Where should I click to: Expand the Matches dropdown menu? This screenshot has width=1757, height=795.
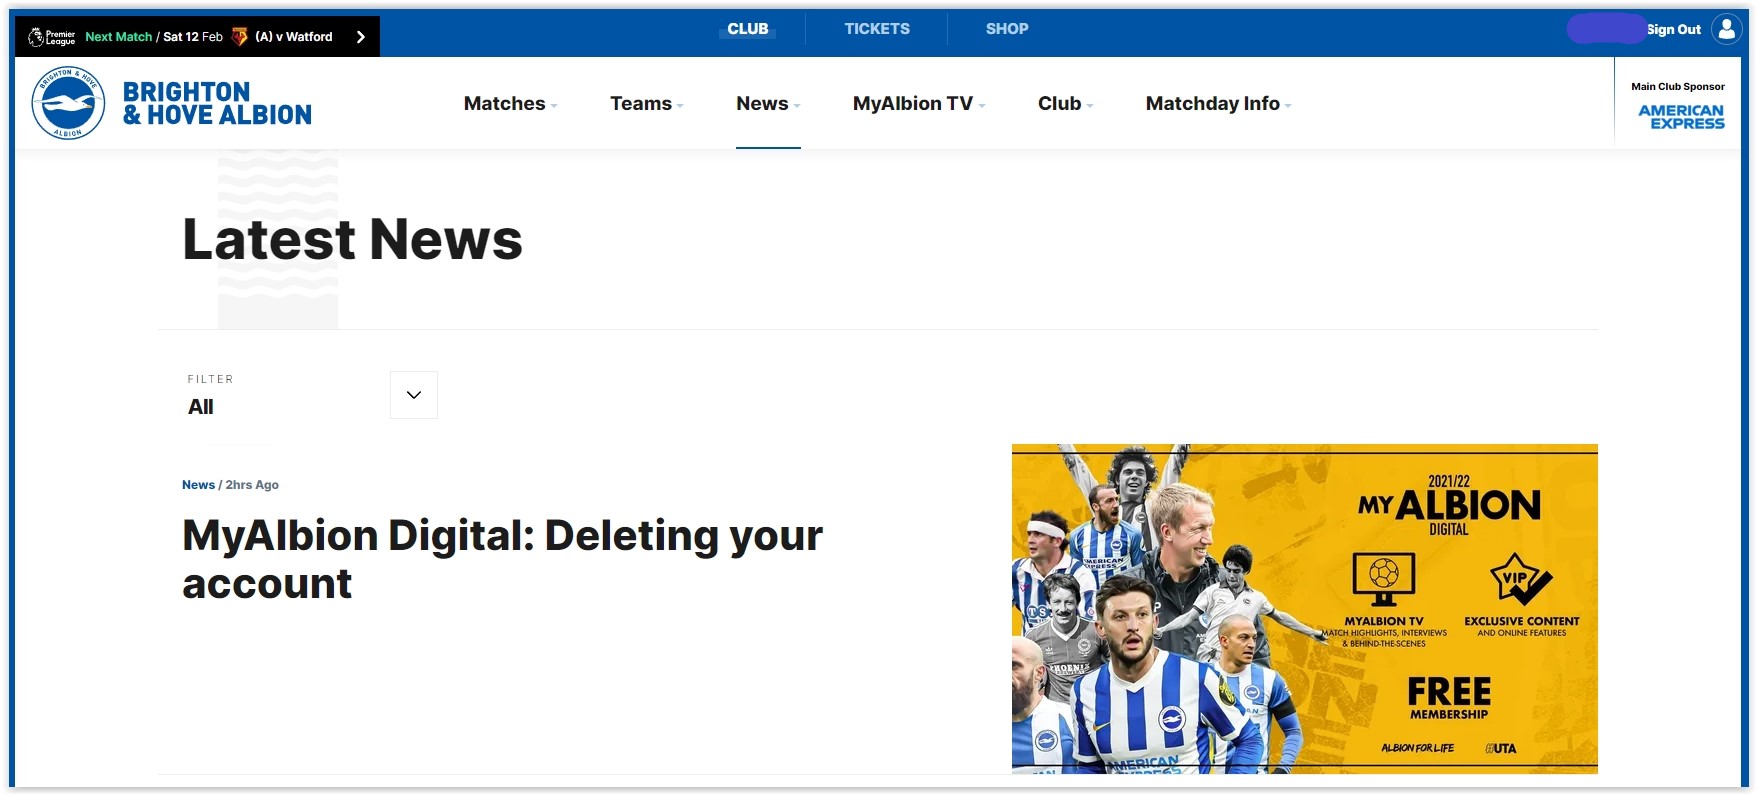coord(510,103)
